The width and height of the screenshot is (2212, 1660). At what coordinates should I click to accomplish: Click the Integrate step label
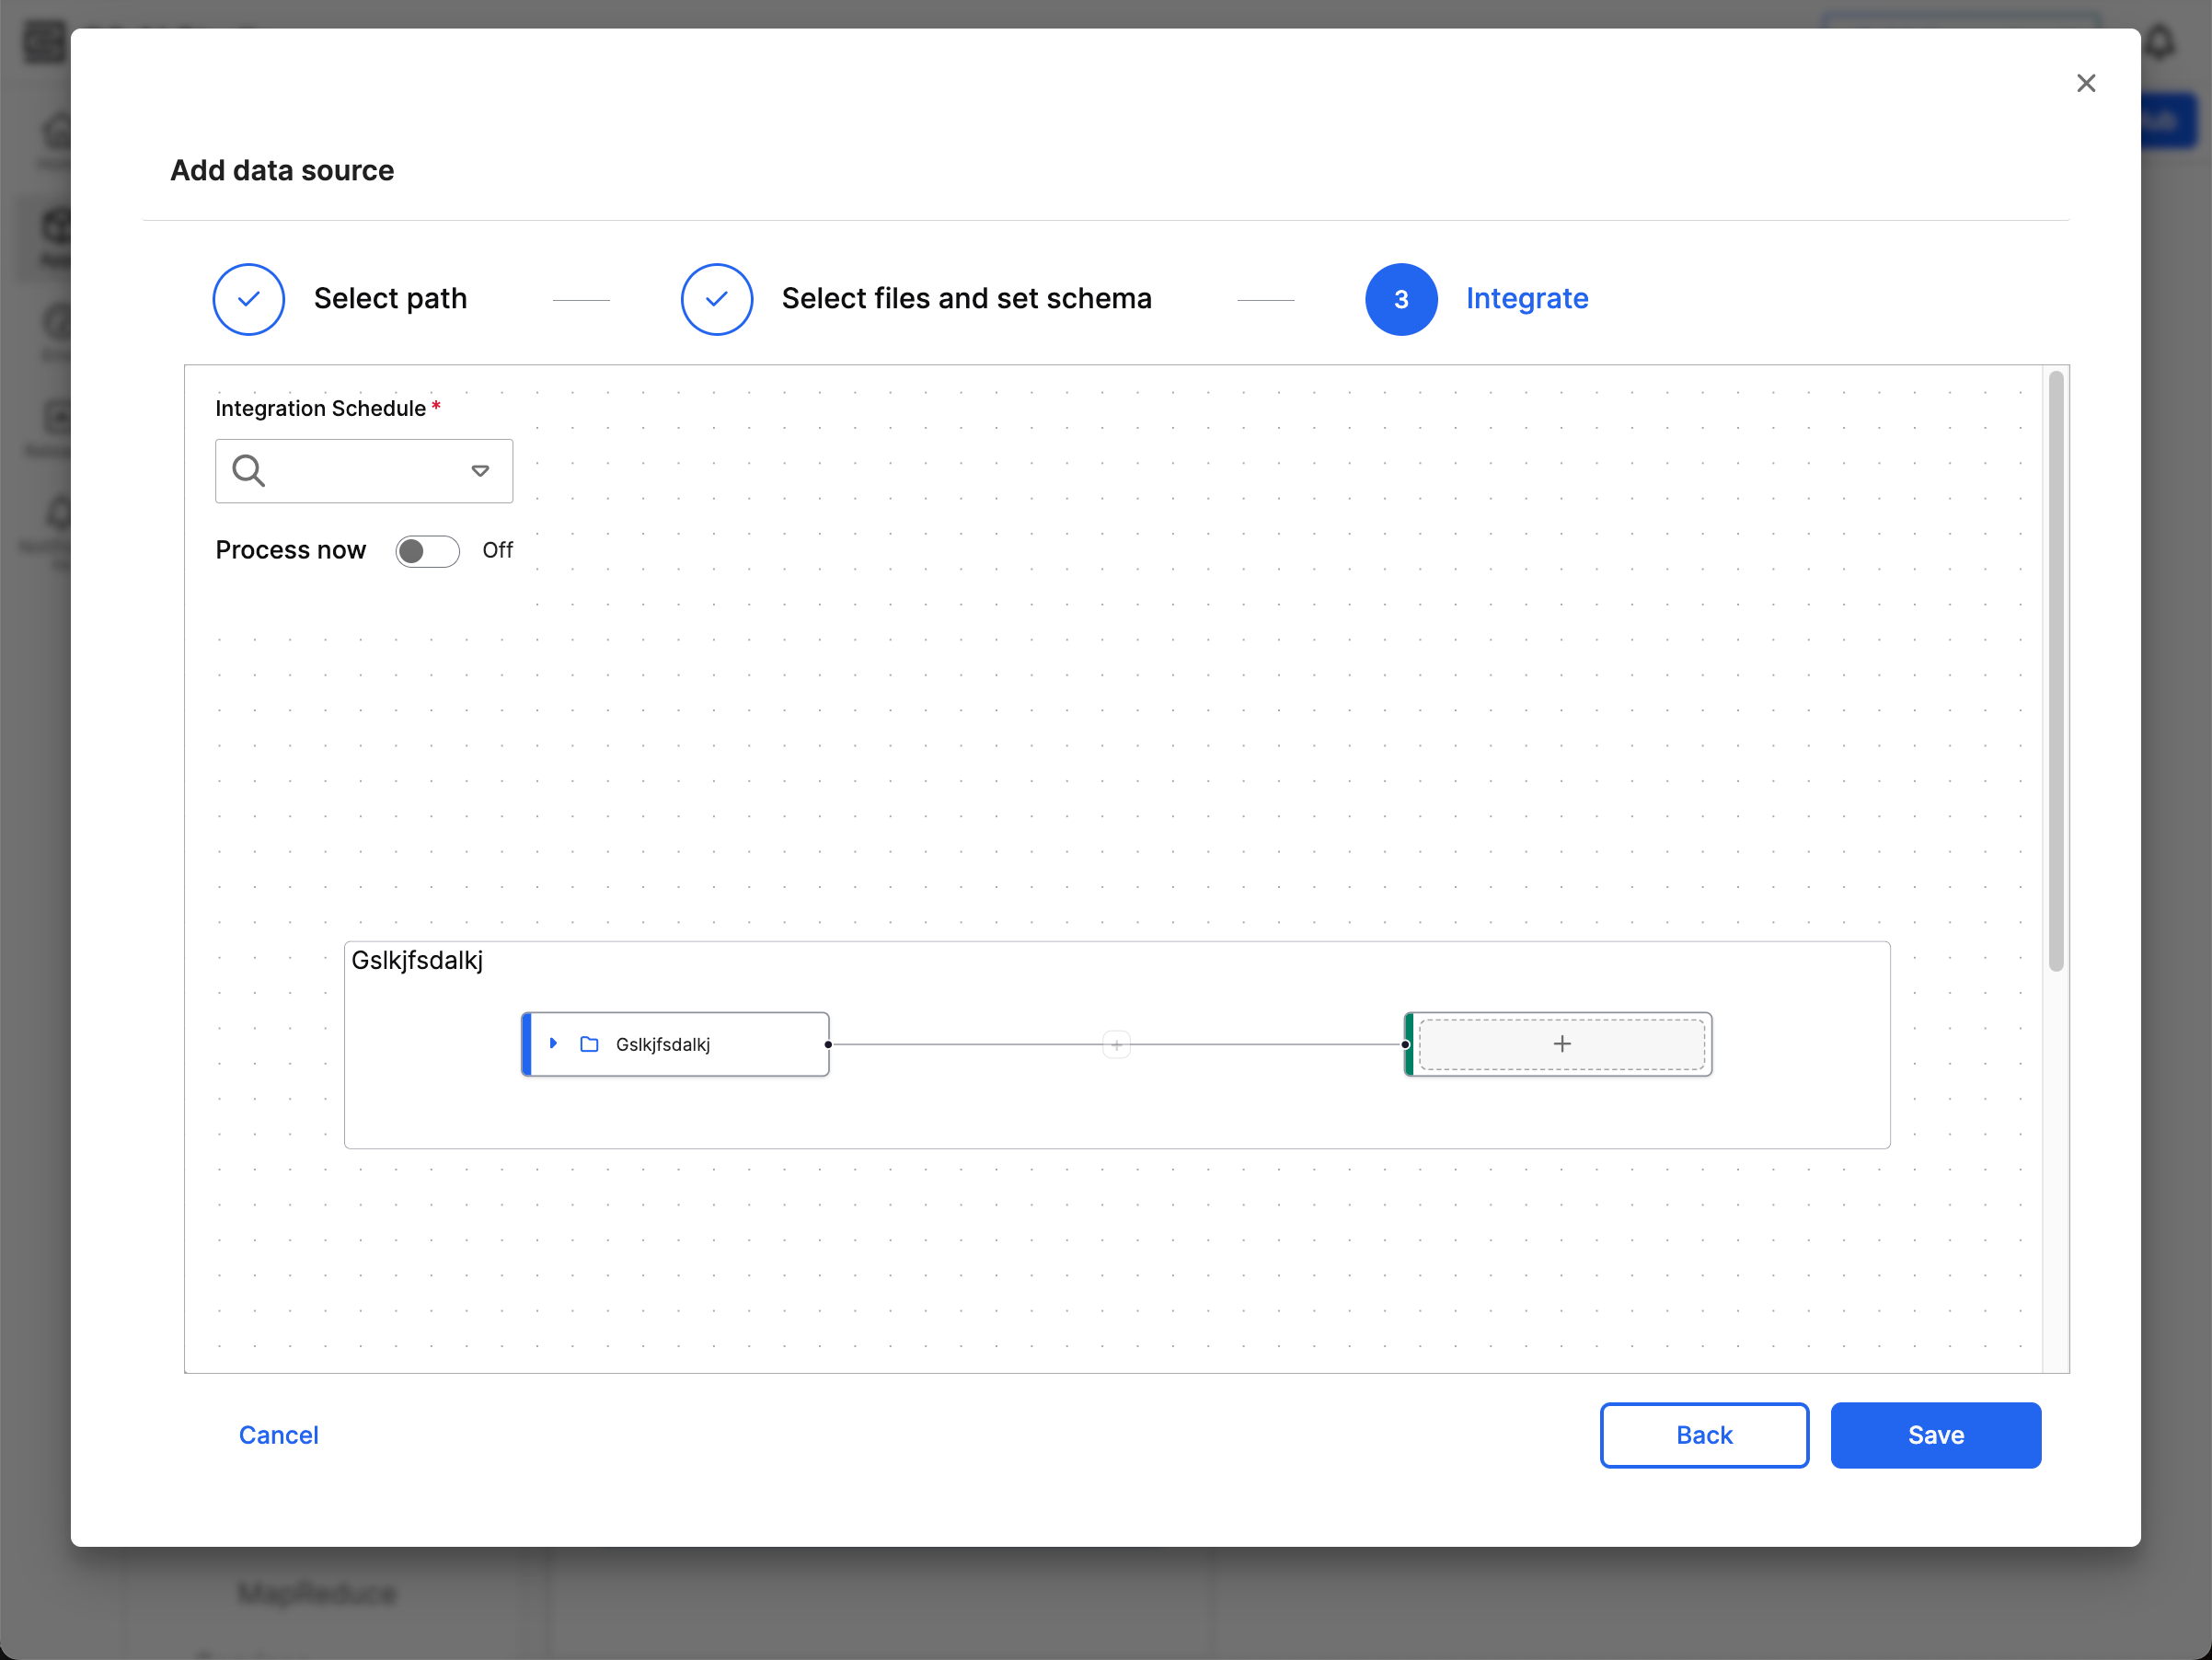point(1526,299)
